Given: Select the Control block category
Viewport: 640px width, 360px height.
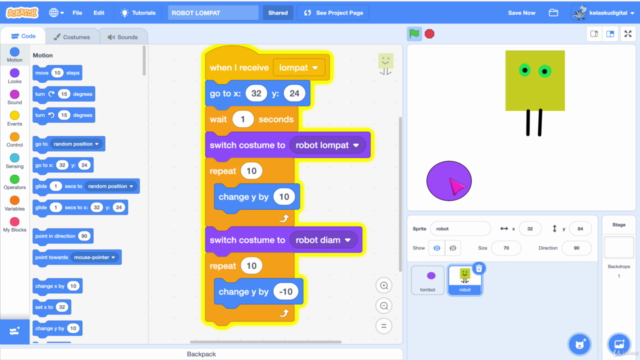Looking at the screenshot, I should point(15,140).
